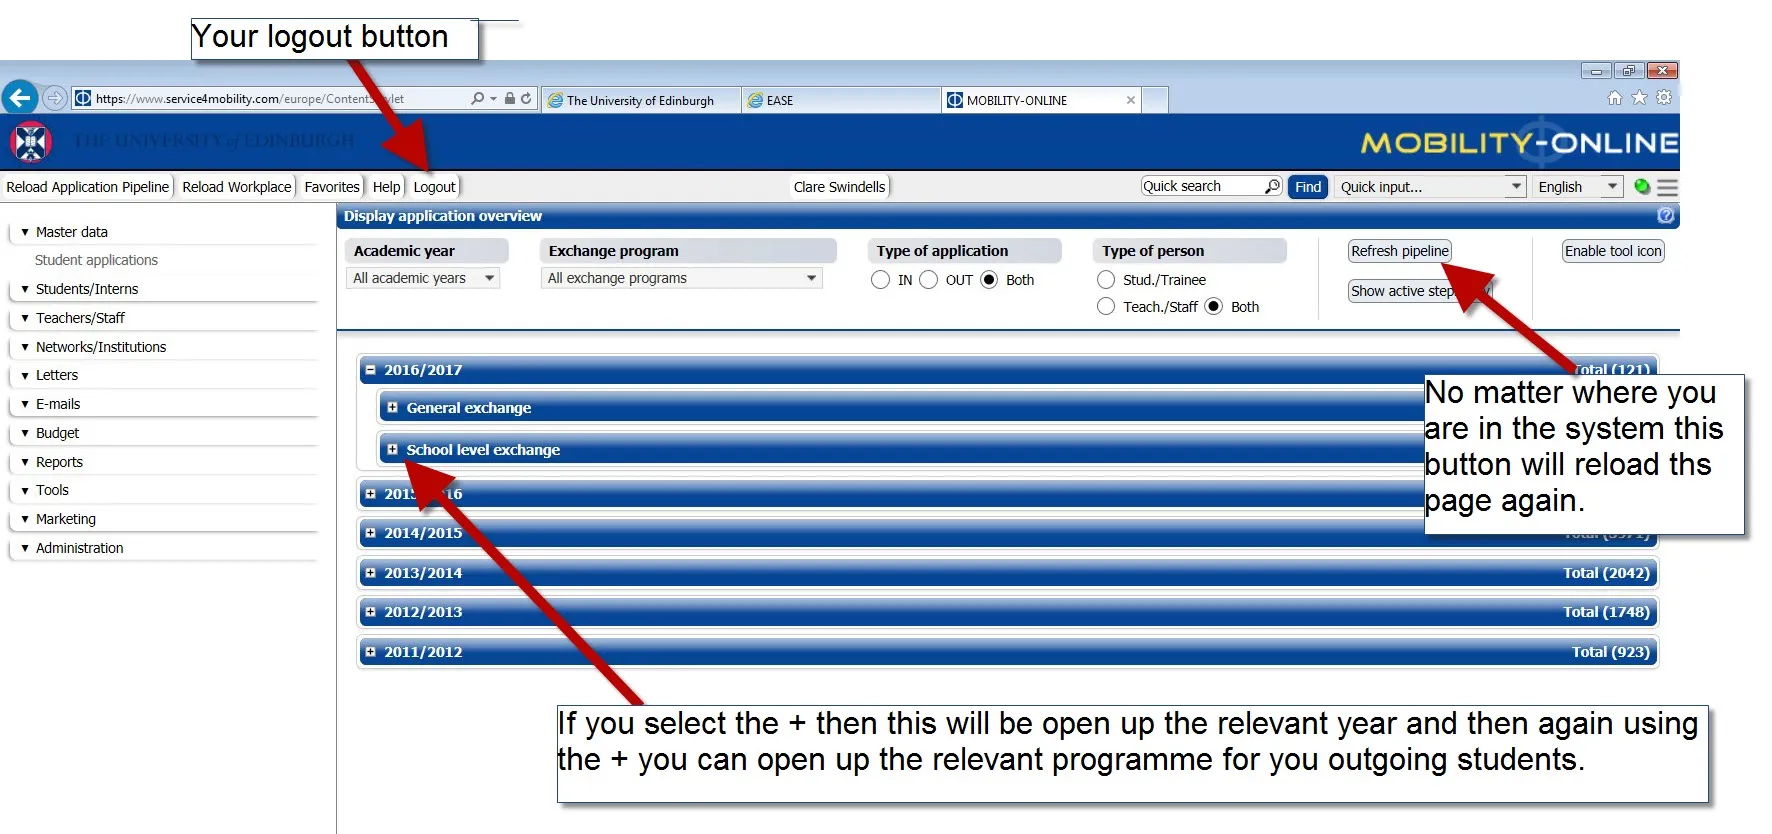Select Both under Type of person
The height and width of the screenshot is (834, 1772).
click(x=1214, y=307)
